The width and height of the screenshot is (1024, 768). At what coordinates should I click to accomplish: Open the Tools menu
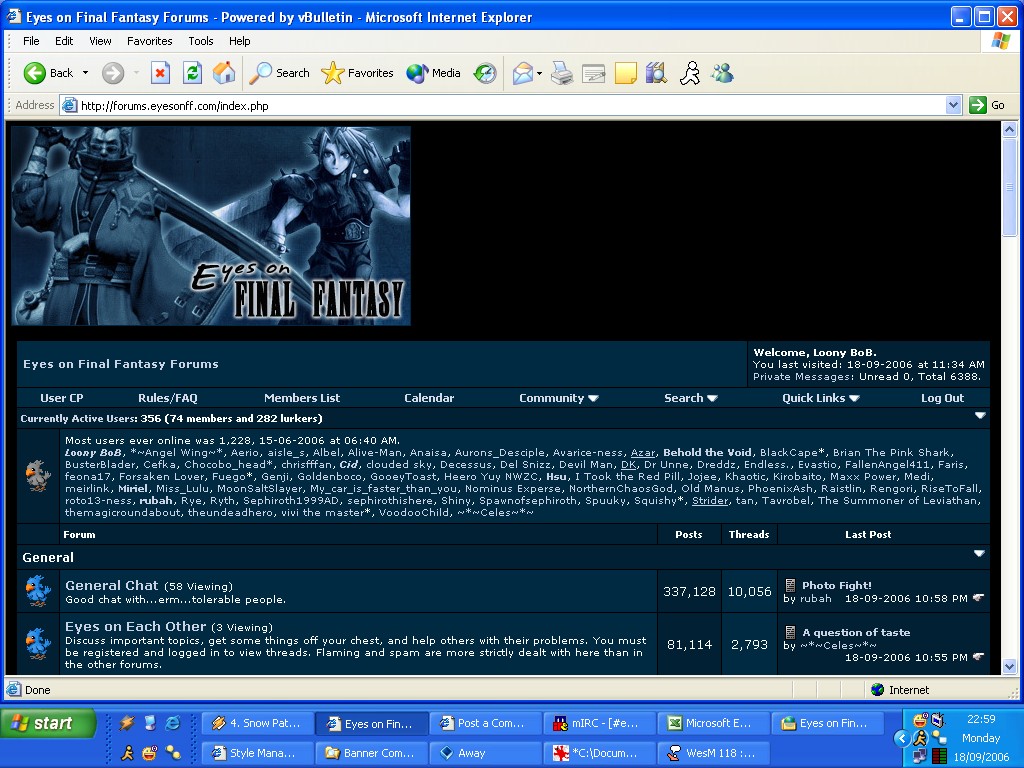tap(200, 40)
